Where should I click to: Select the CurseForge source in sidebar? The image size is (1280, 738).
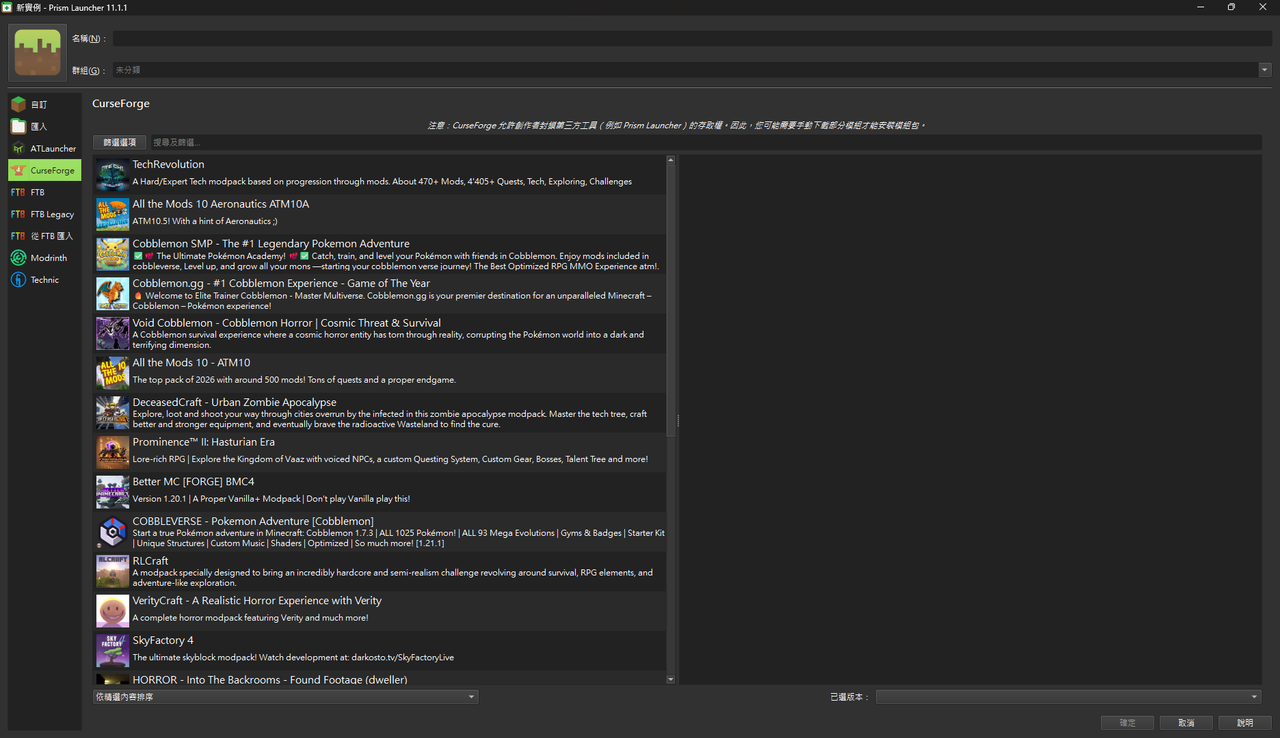[44, 170]
